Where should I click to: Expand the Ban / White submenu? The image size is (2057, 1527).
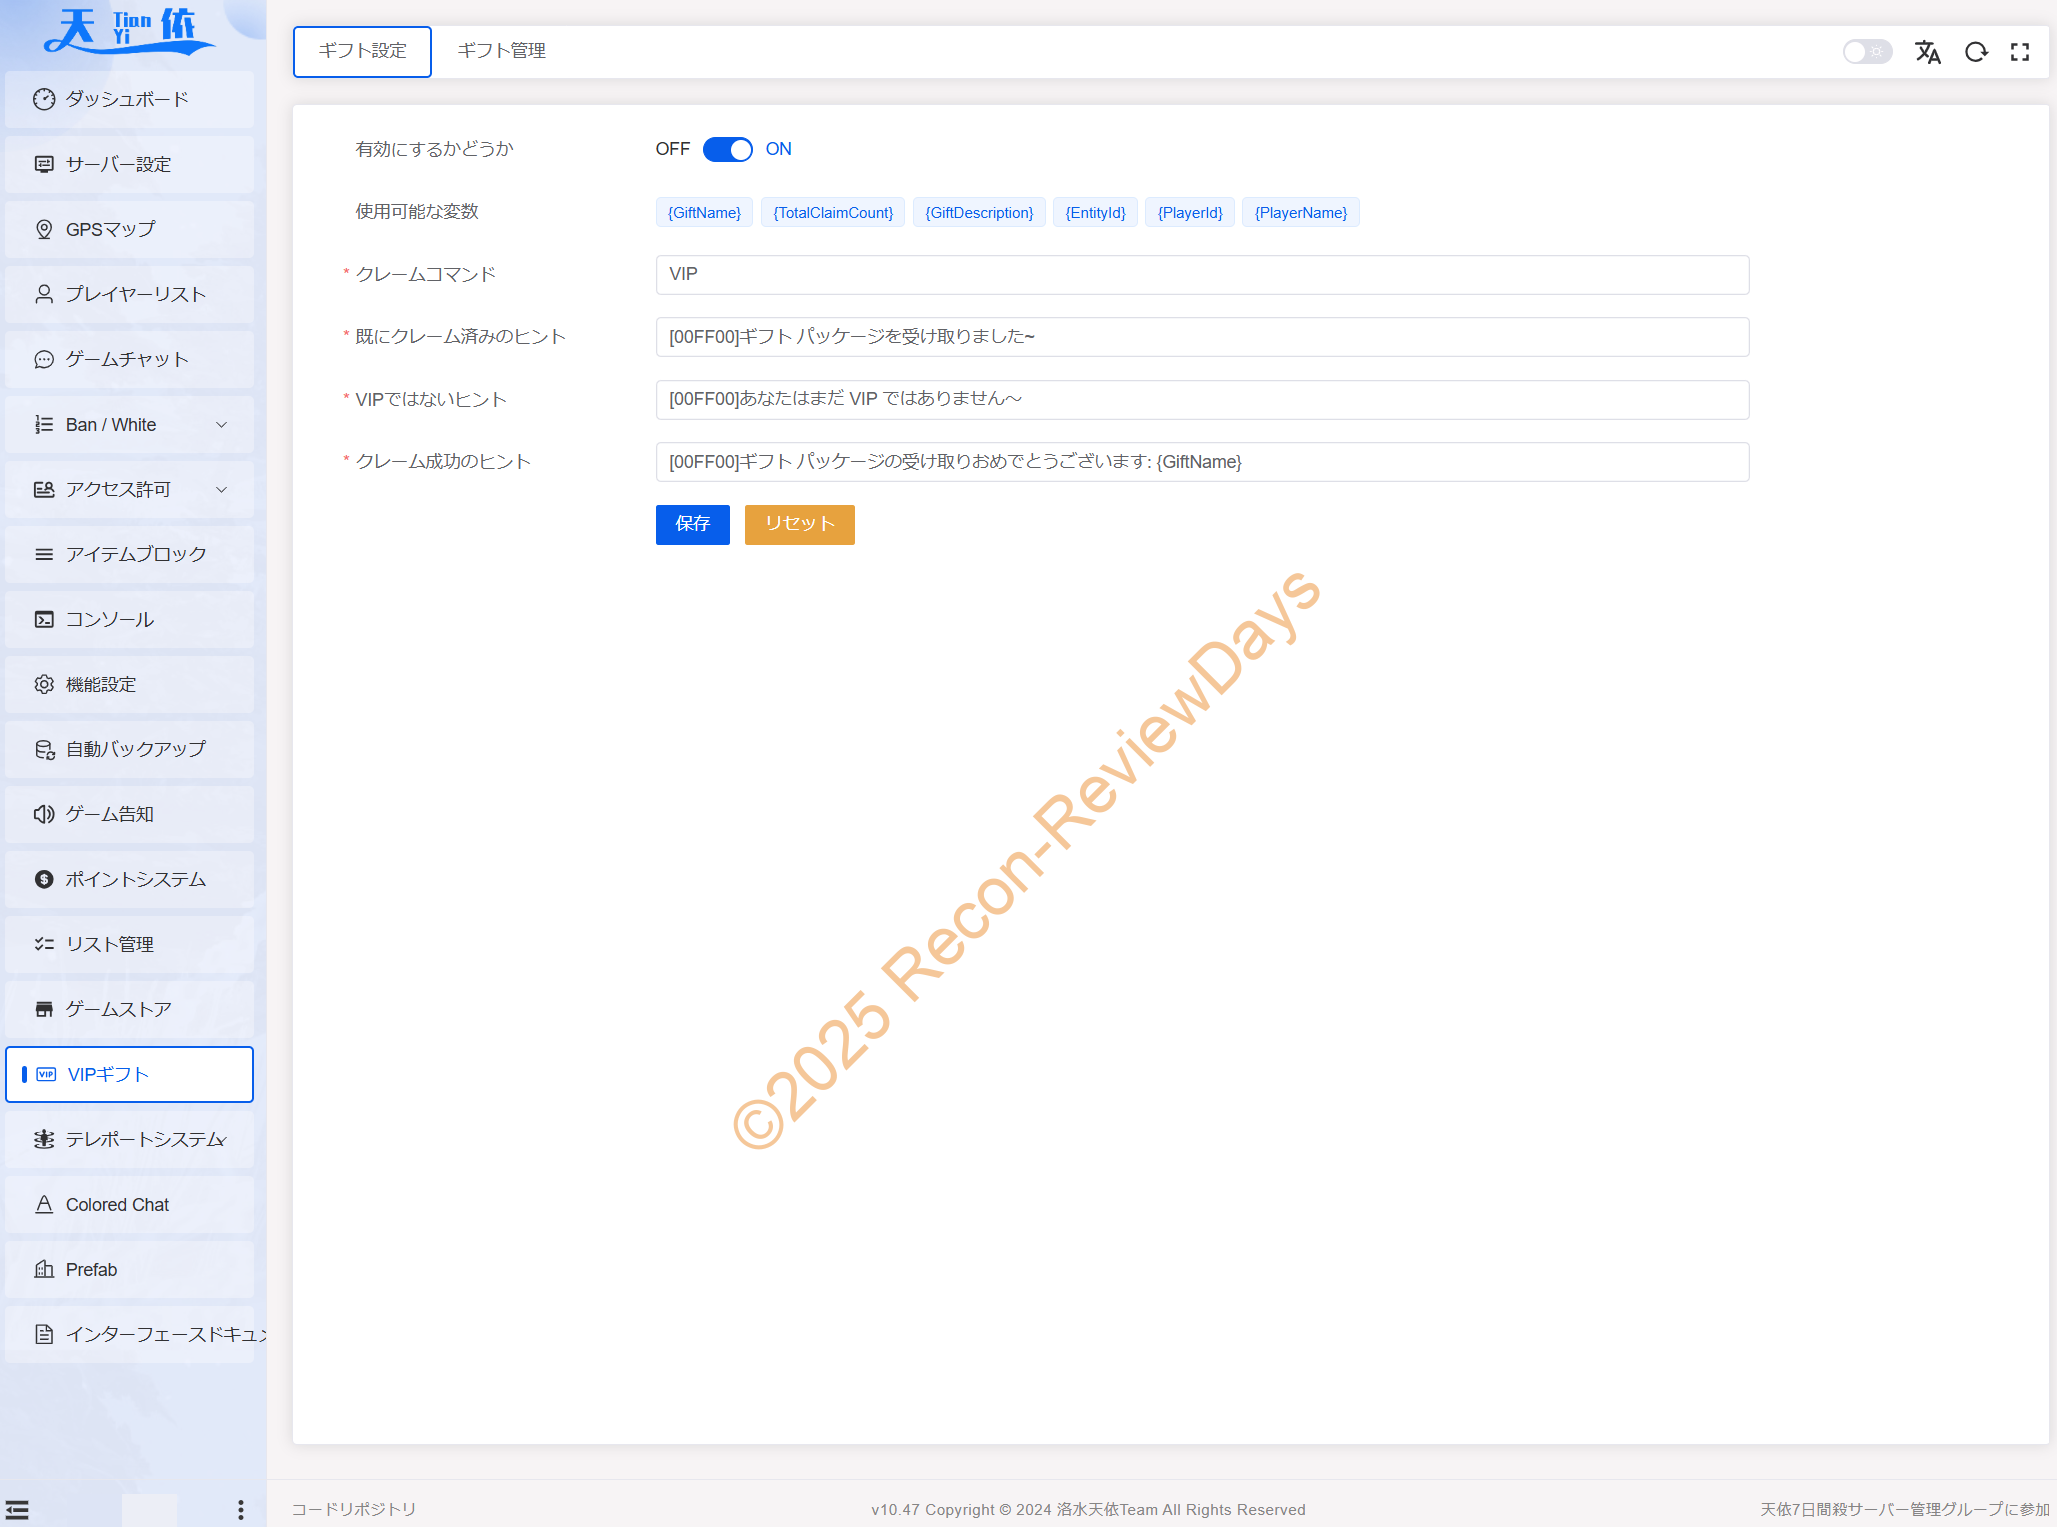click(x=129, y=424)
